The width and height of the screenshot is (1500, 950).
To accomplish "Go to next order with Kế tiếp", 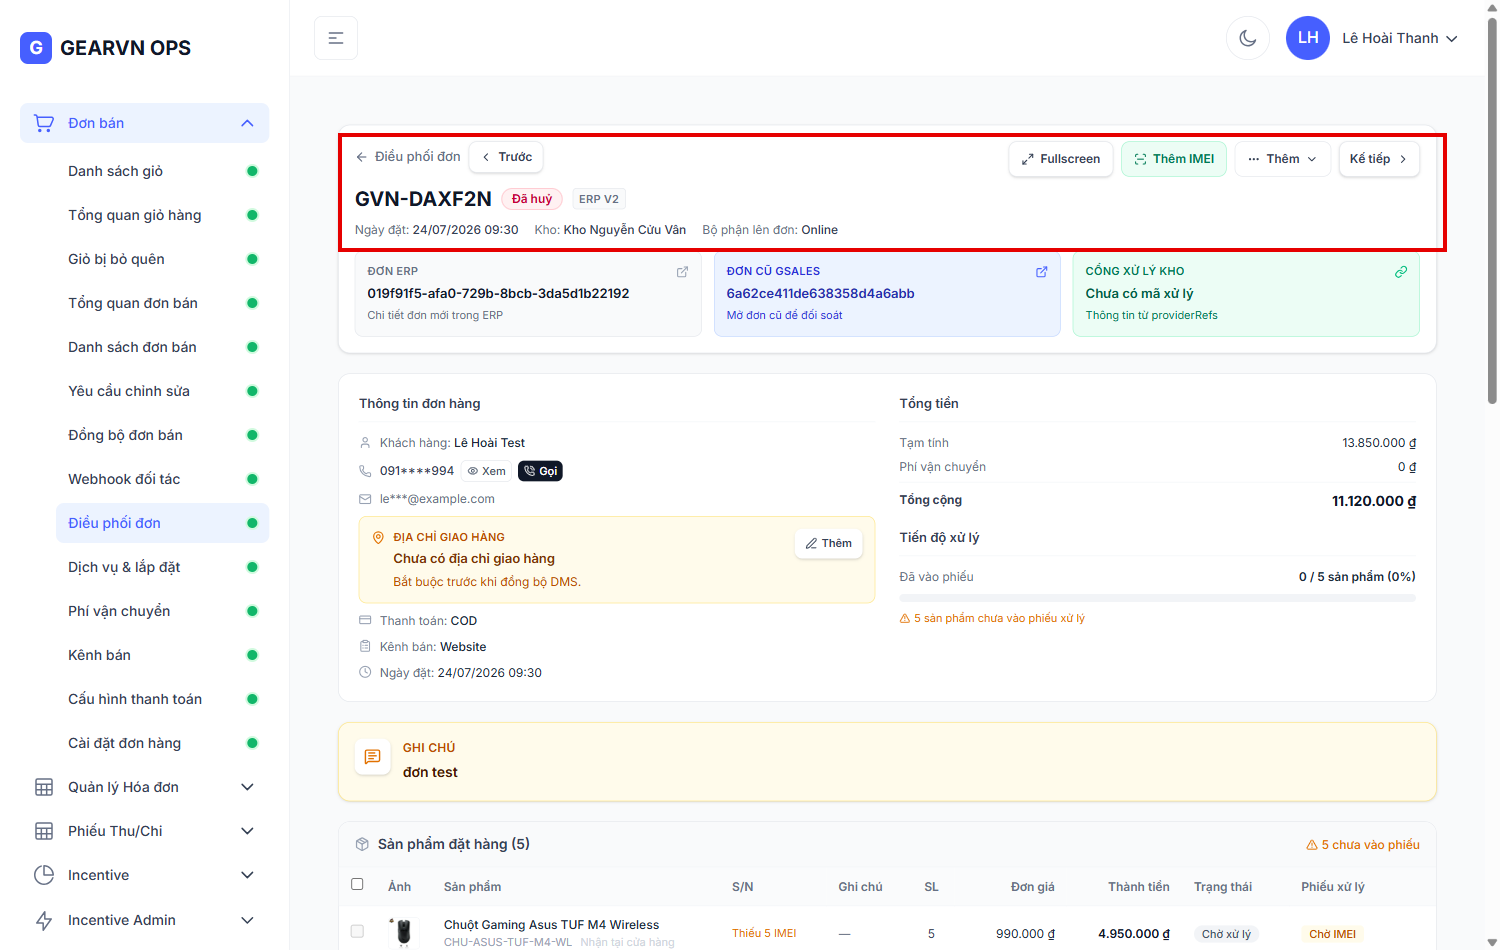I will click(1379, 159).
